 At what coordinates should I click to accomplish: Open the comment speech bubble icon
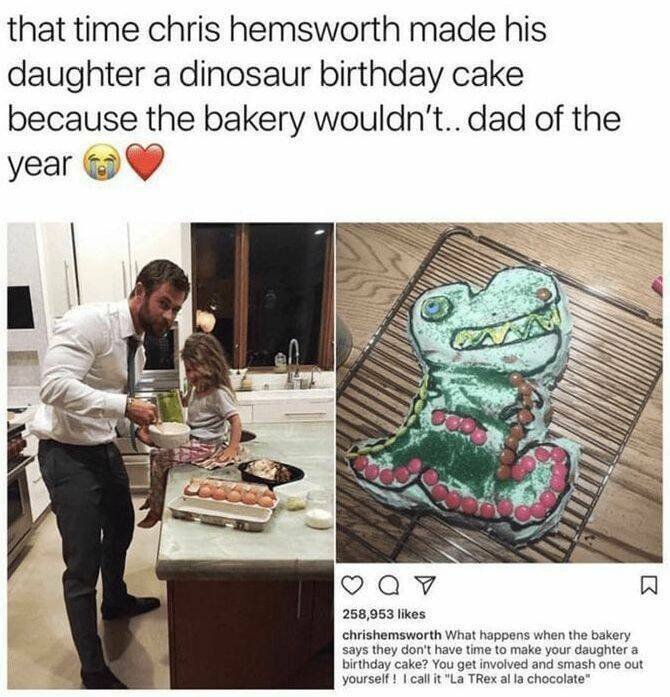tap(387, 586)
